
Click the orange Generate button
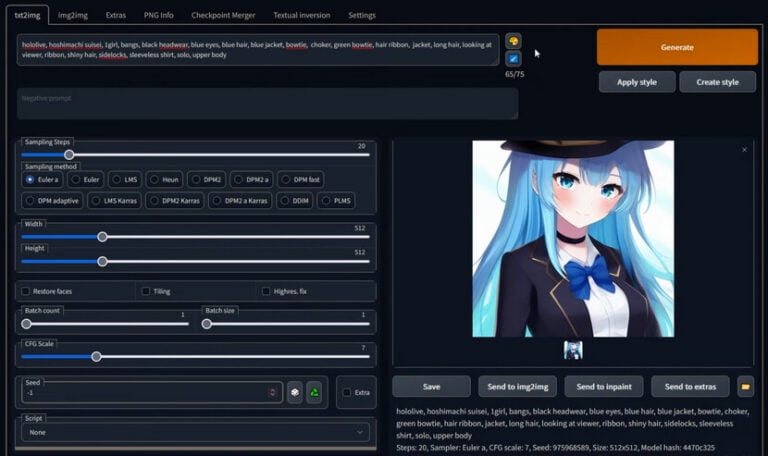[677, 47]
